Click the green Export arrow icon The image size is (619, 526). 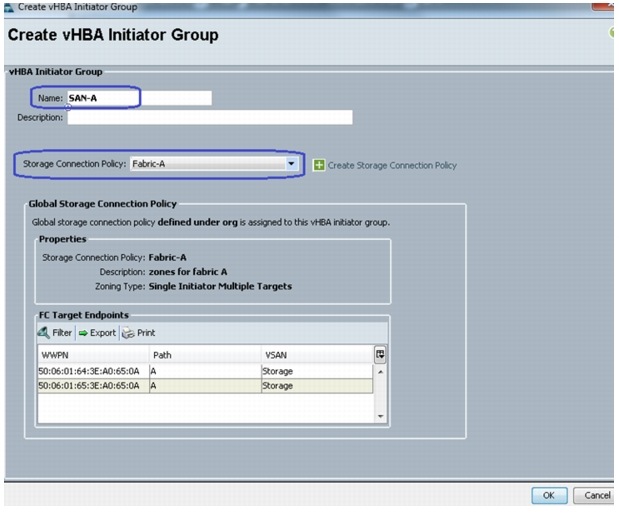83,333
